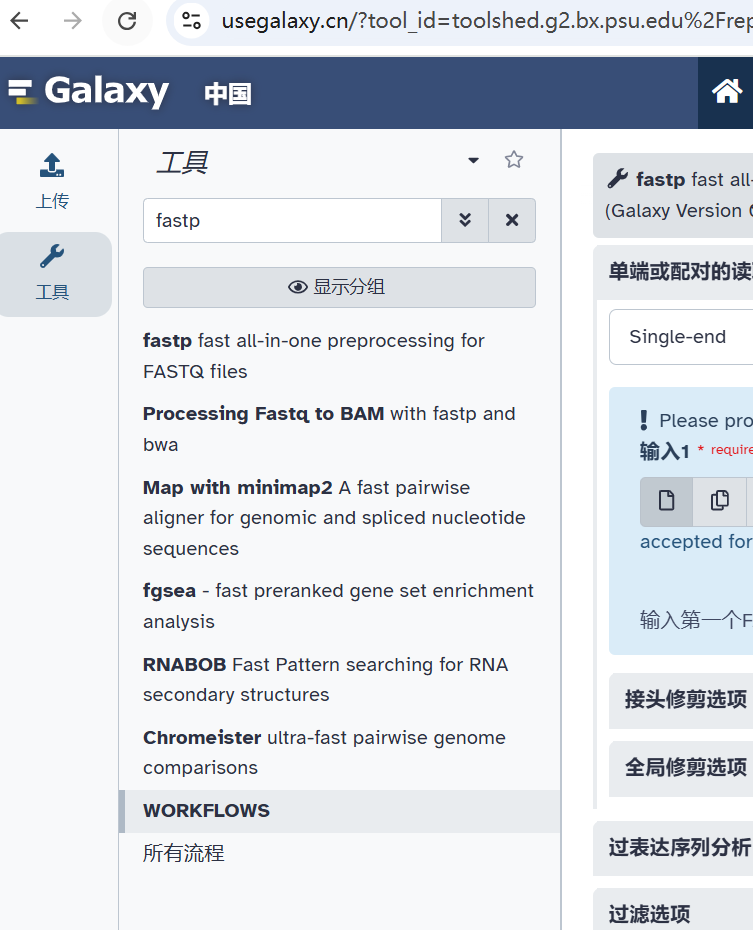The width and height of the screenshot is (753, 930).
Task: Open Processing Fastq to BAM tool
Action: (329, 429)
